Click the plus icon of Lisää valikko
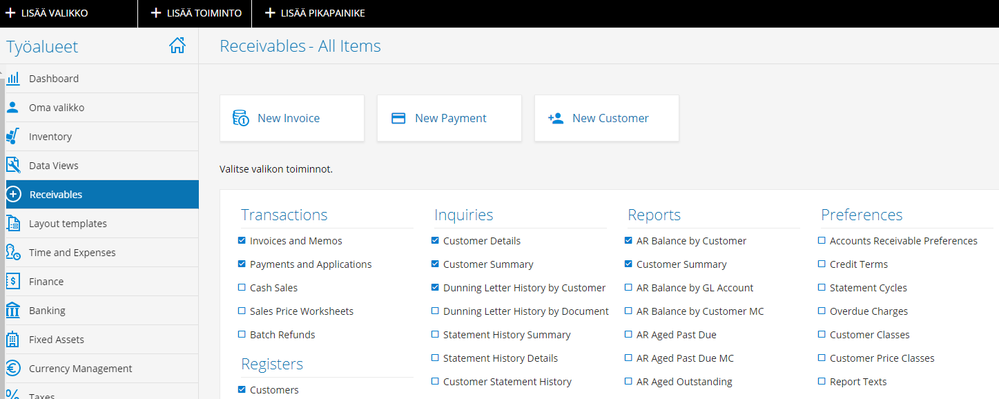The width and height of the screenshot is (999, 399). 11,13
